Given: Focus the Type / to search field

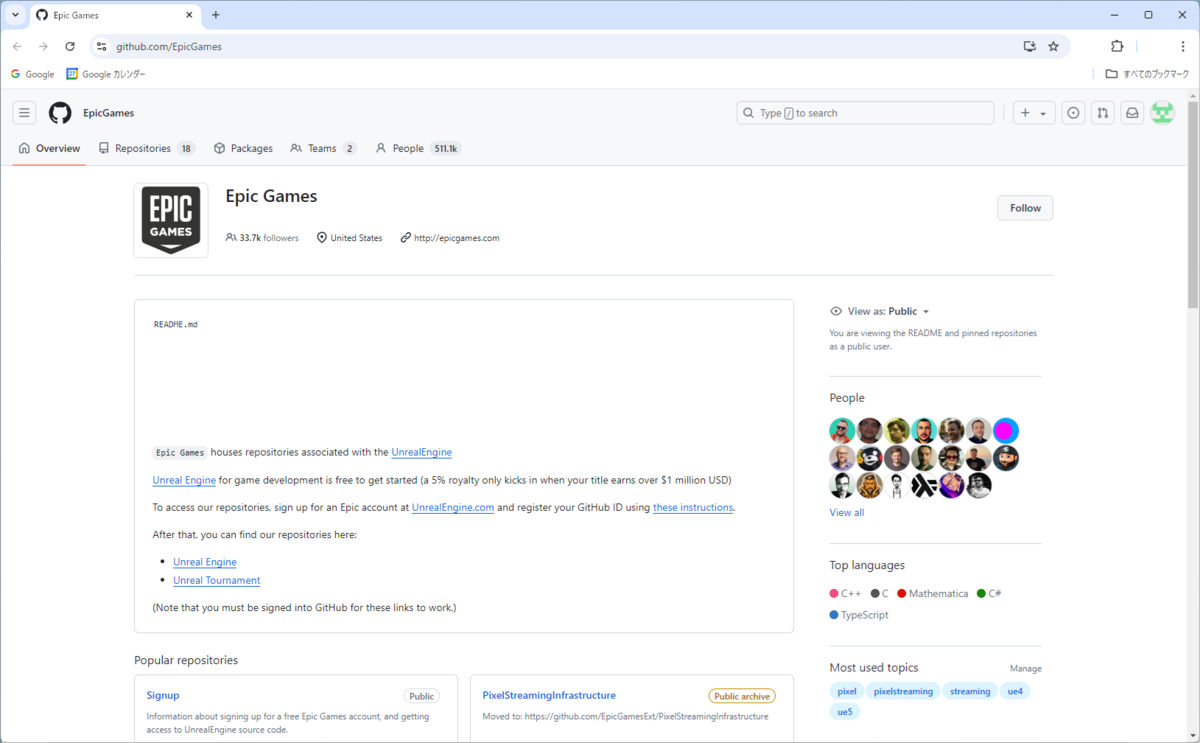Looking at the screenshot, I should click(865, 113).
